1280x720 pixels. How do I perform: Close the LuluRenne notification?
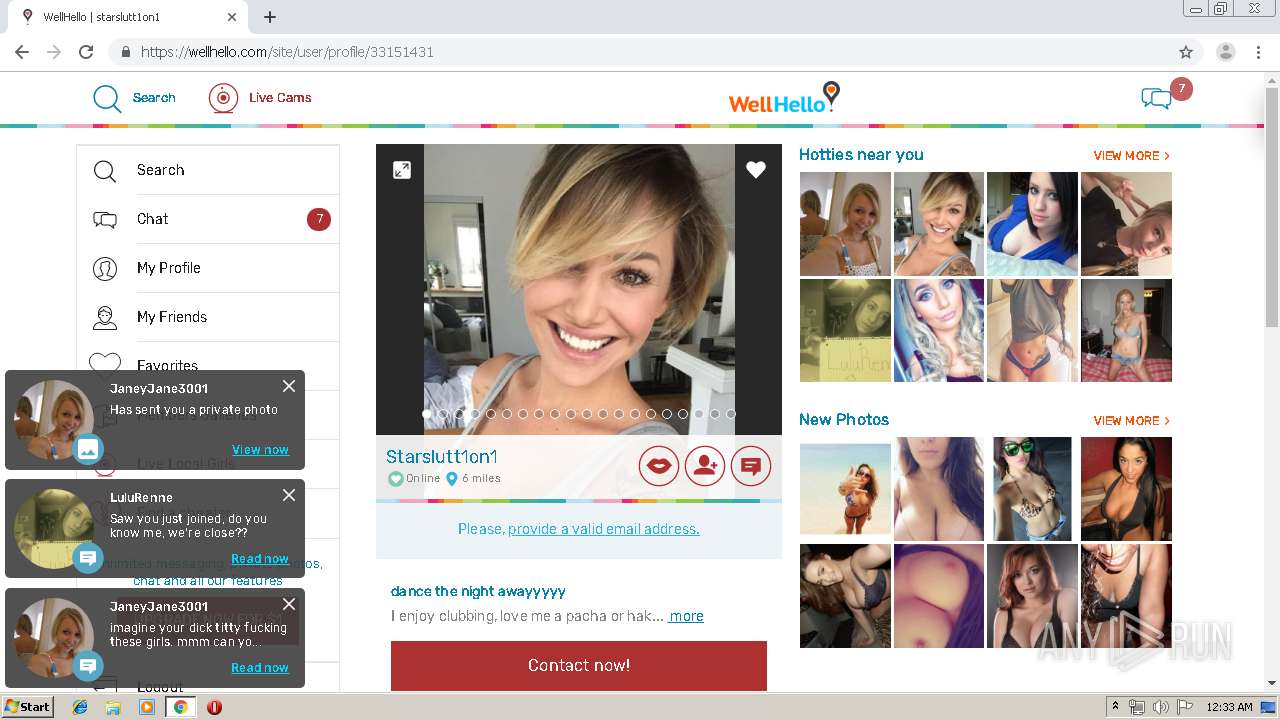289,495
